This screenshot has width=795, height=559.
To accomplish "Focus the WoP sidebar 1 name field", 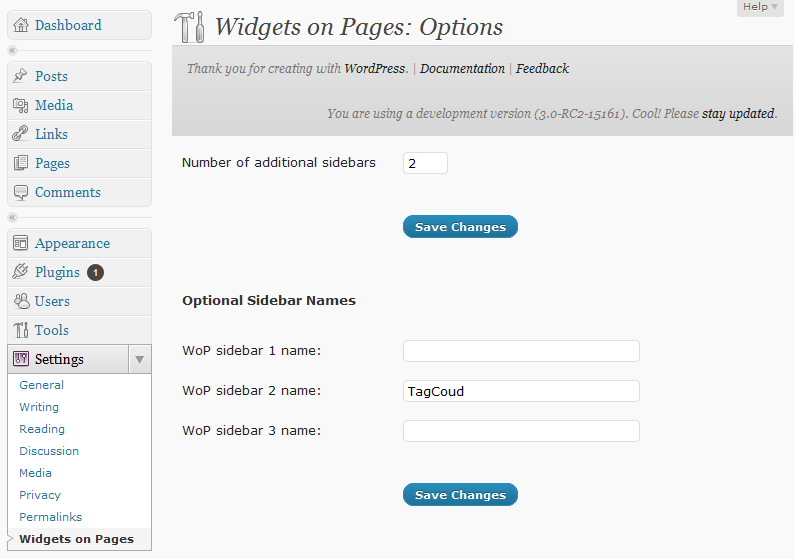I will coord(521,351).
